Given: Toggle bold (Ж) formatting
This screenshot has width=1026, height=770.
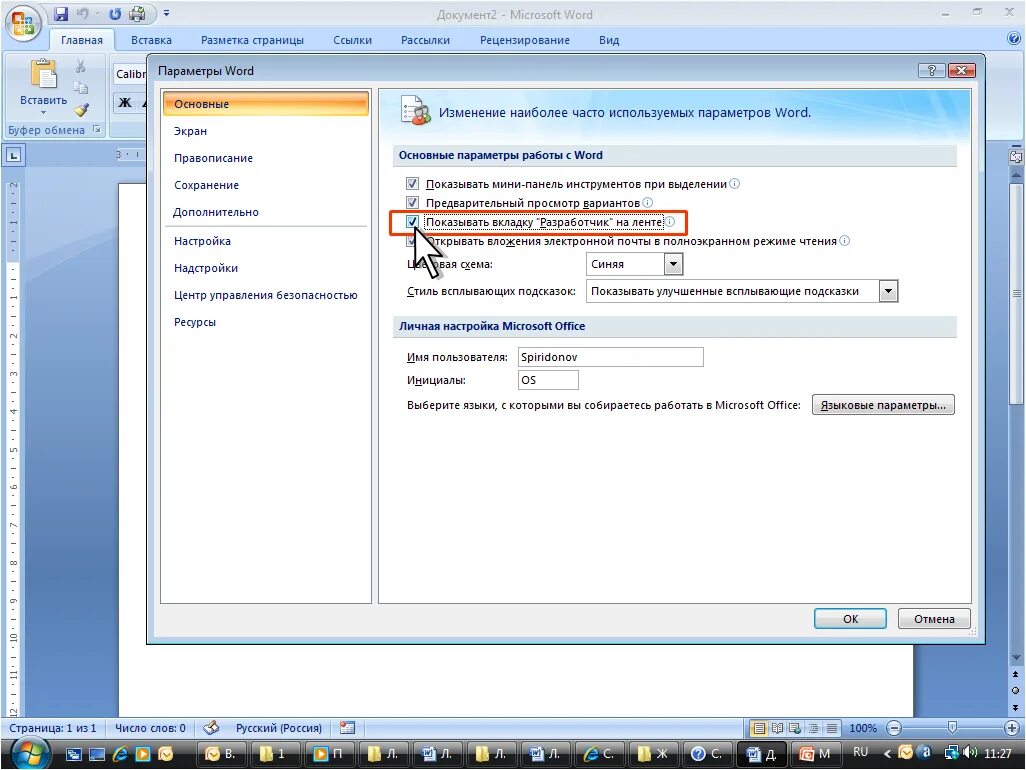Looking at the screenshot, I should pos(125,103).
